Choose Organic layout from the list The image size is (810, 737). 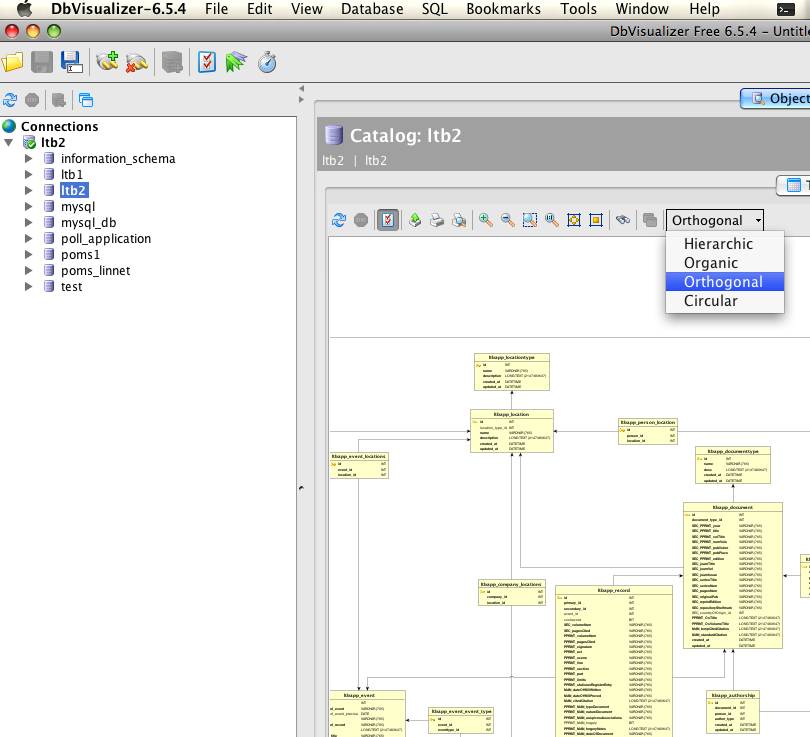(x=725, y=262)
